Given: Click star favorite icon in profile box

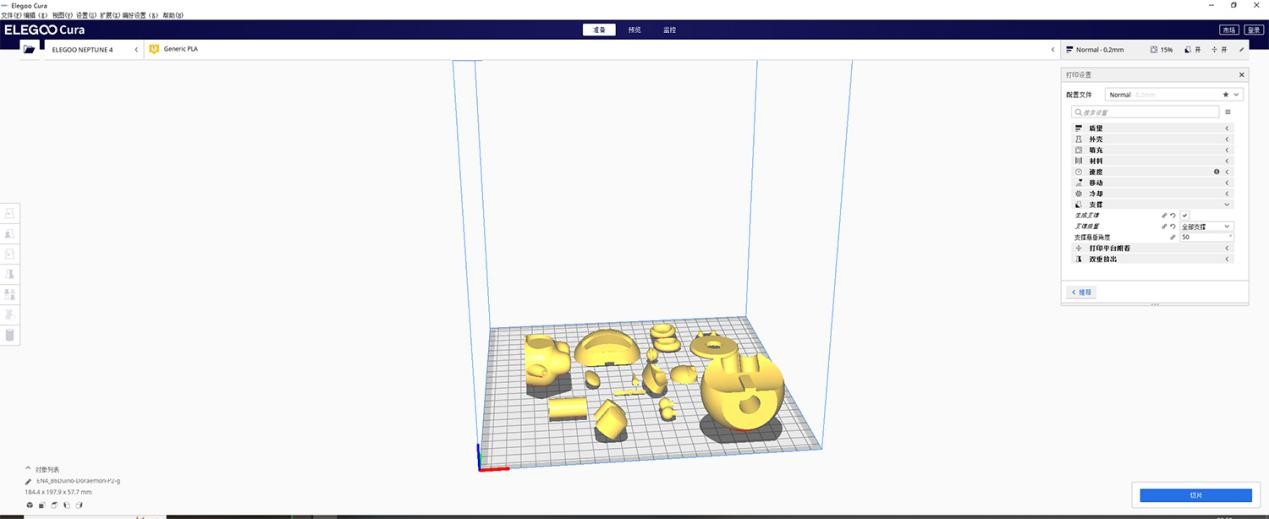Looking at the screenshot, I should coord(1226,94).
